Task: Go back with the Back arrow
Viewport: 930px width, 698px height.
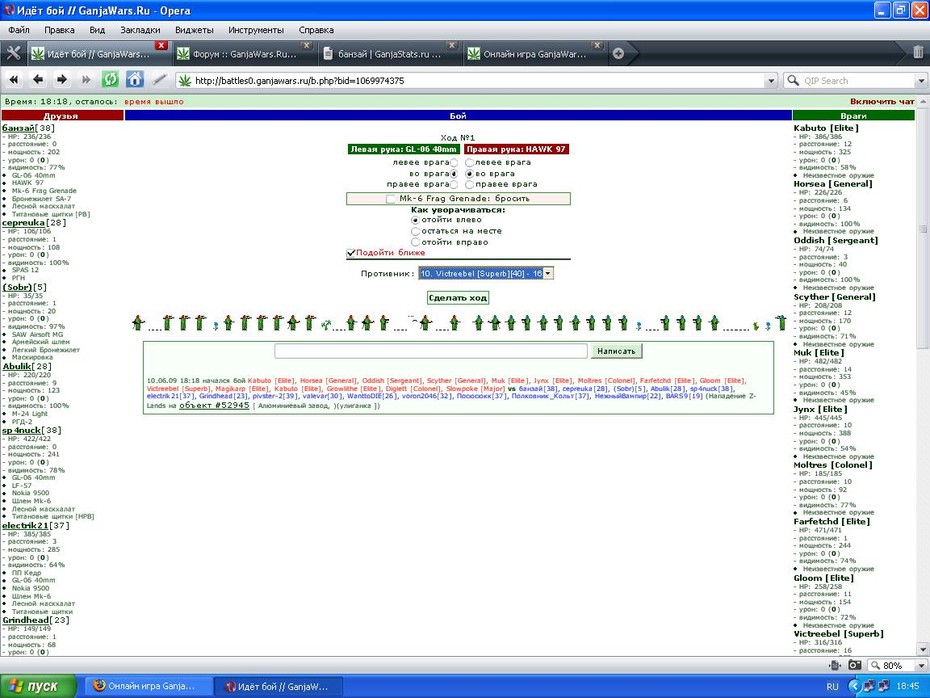Action: pos(38,79)
